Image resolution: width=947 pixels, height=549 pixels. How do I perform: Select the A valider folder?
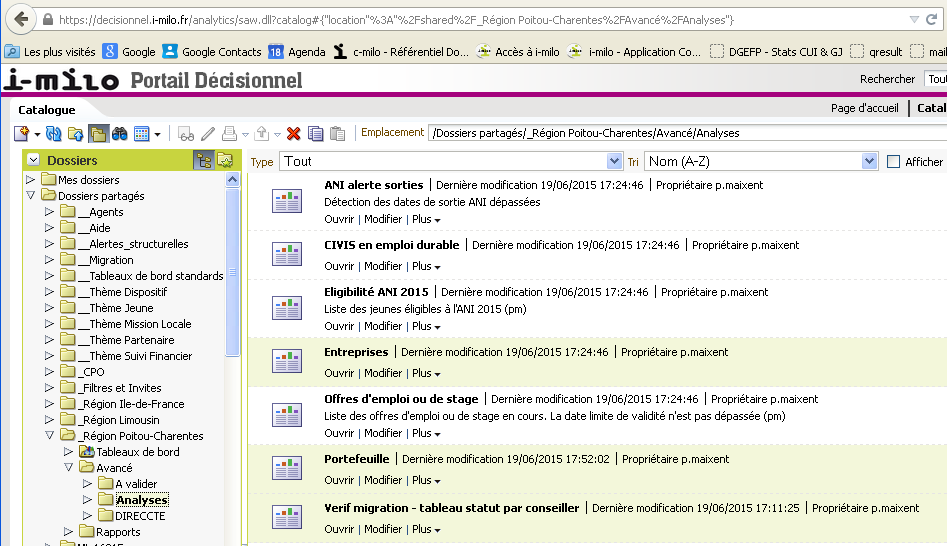[136, 484]
